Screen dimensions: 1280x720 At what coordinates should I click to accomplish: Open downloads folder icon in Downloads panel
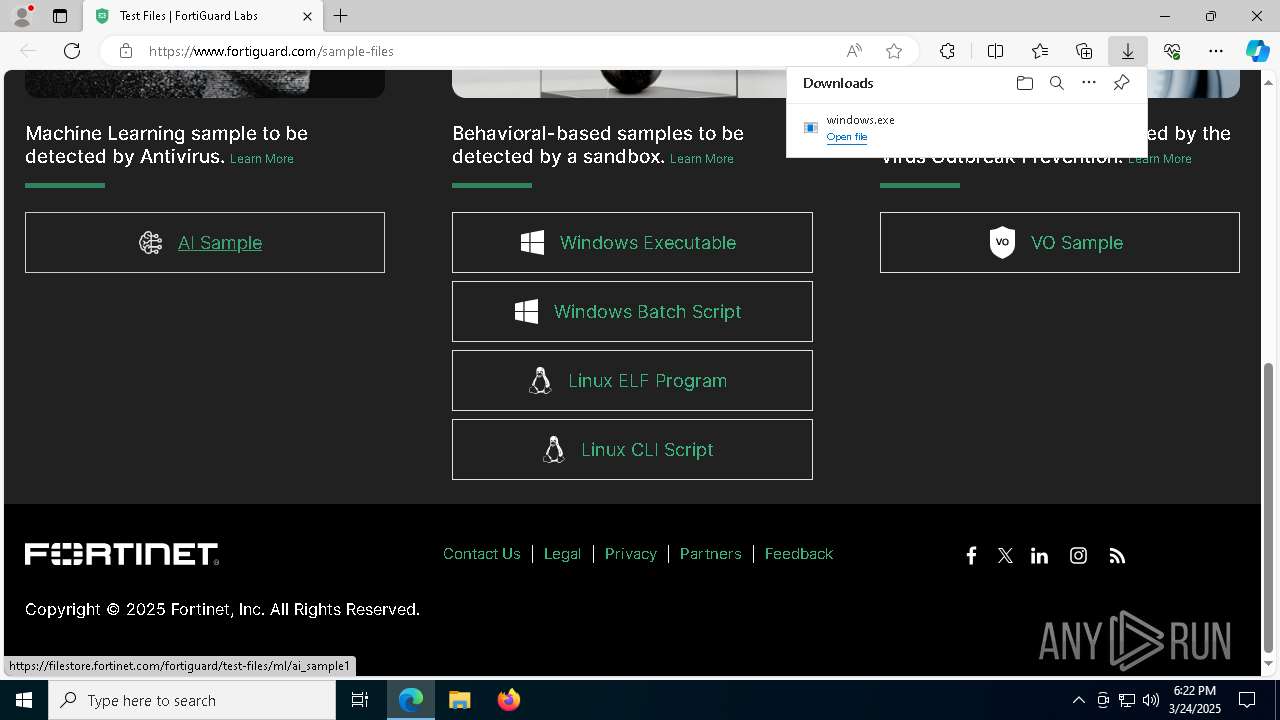[1024, 83]
